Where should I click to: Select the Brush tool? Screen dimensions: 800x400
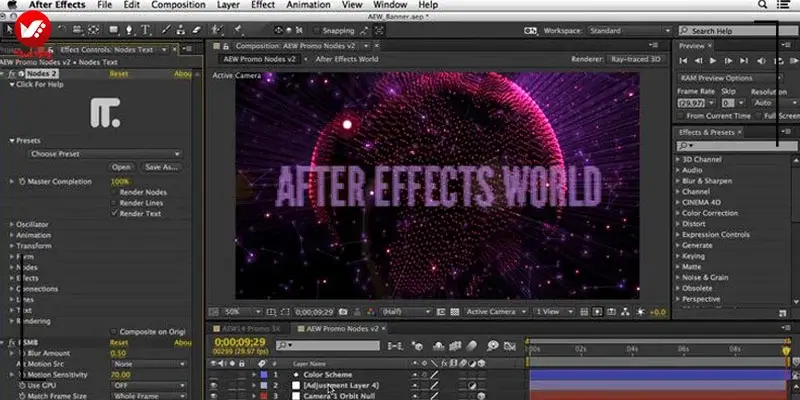tap(167, 30)
